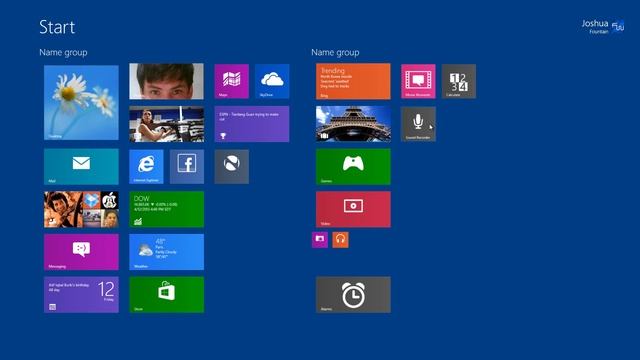The image size is (640, 360).
Task: Open the face photo tile
Action: pos(167,81)
